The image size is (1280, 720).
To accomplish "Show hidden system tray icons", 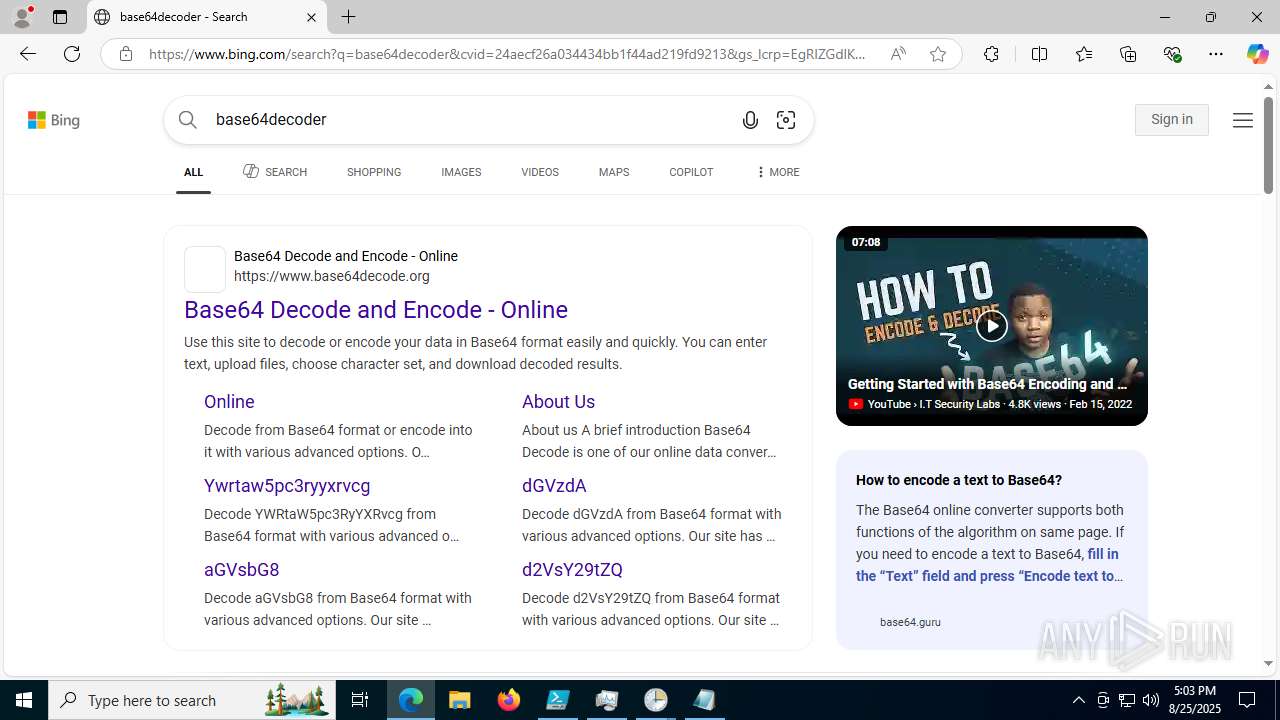I will [1078, 700].
